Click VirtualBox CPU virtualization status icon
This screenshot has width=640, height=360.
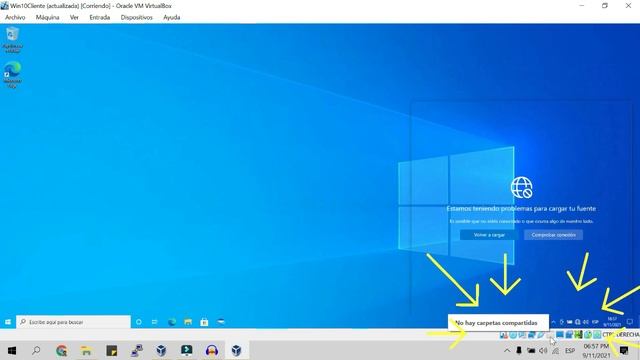point(578,335)
